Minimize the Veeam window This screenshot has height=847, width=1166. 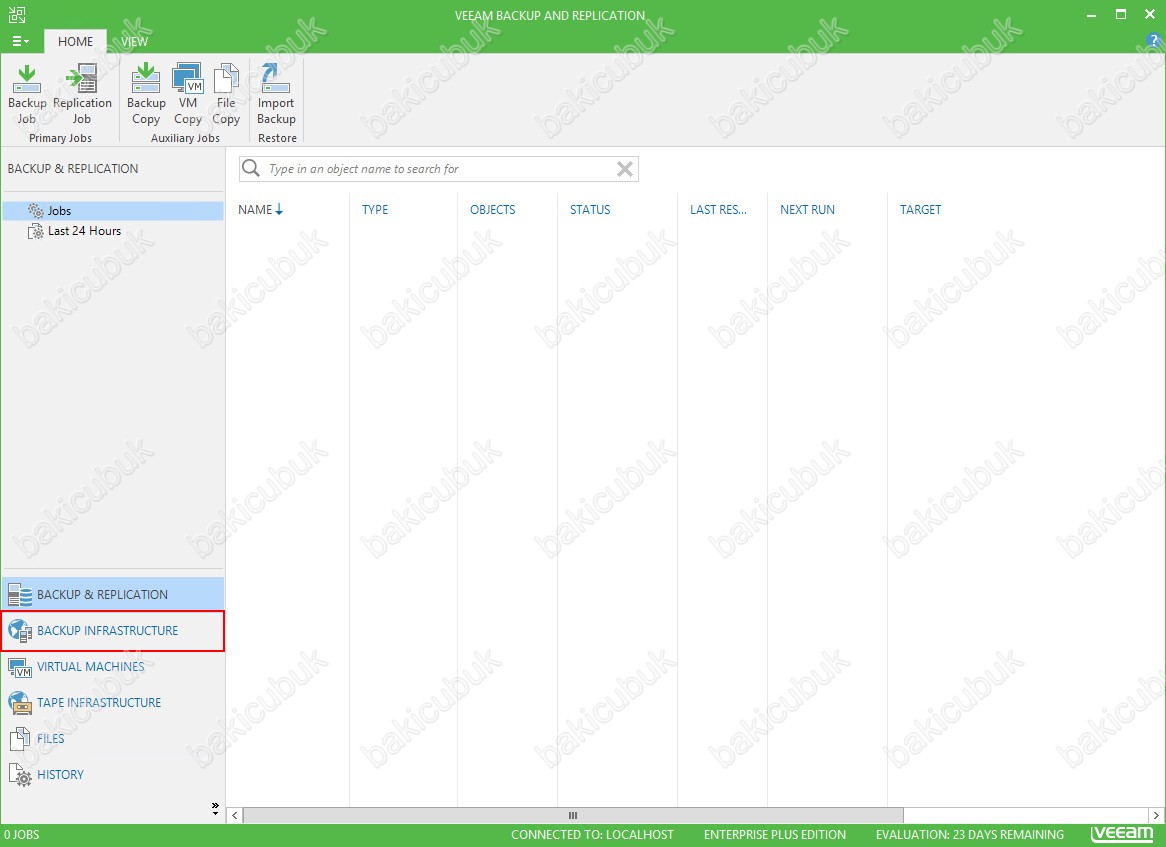coord(1091,15)
